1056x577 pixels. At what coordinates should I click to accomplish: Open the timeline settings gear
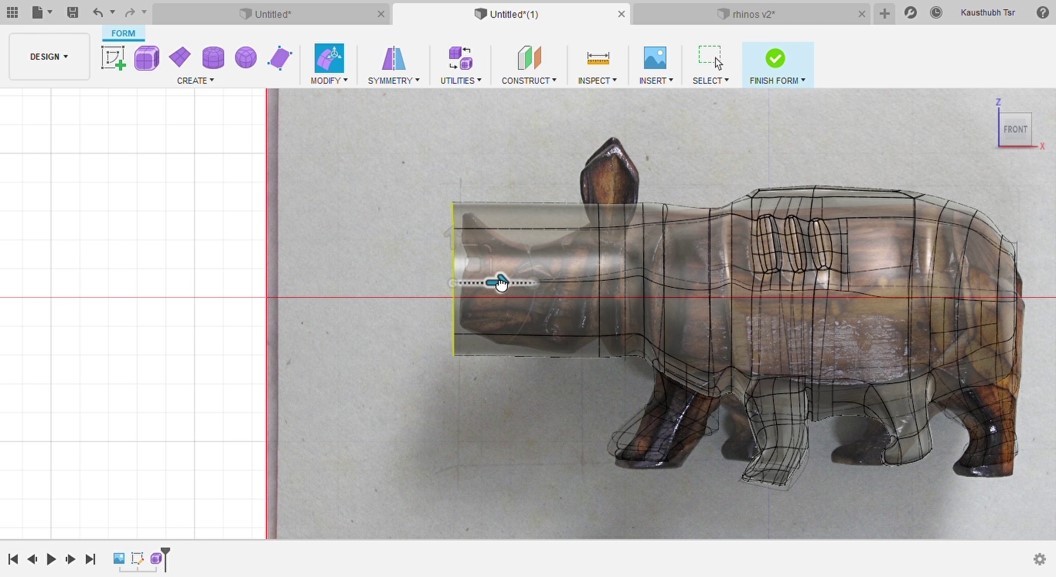click(x=1039, y=559)
